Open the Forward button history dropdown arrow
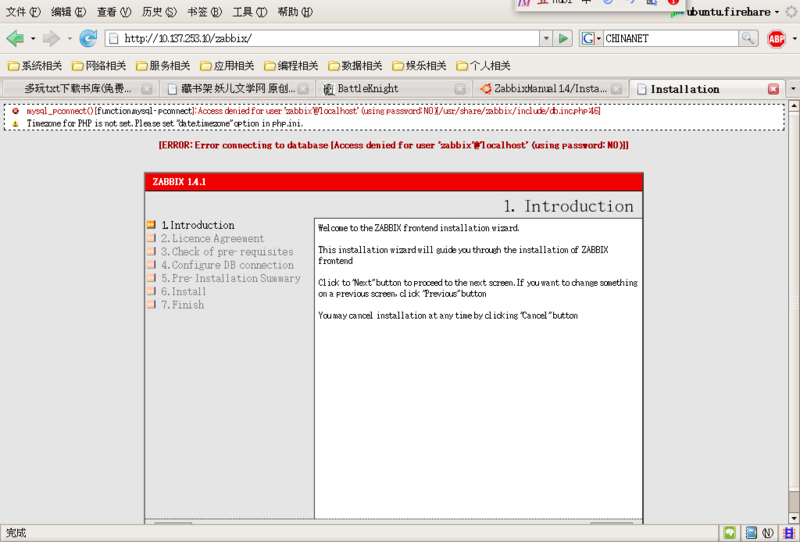This screenshot has height=542, width=800. (69, 39)
